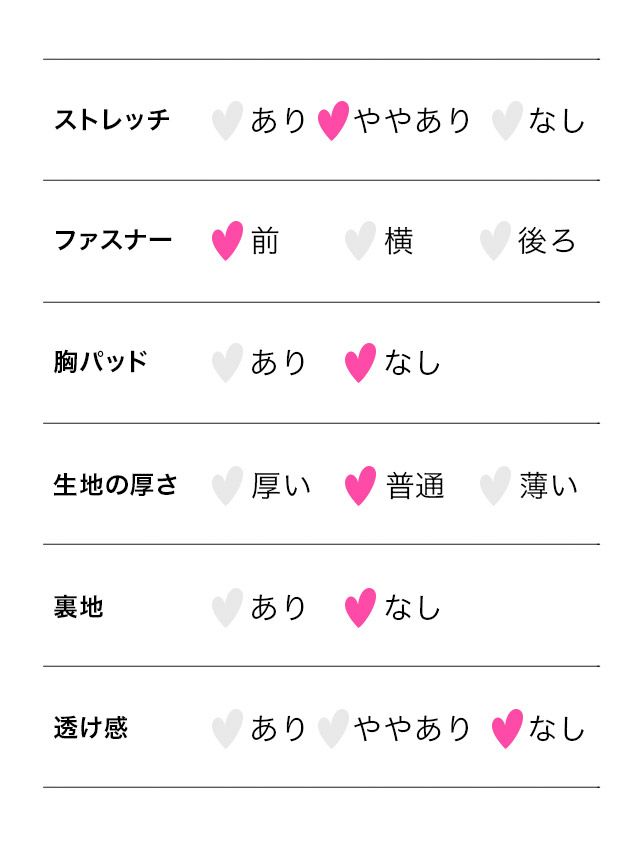Viewport: 640px width, 854px height.
Task: Click the 生地の厚さ row label
Action: [x=115, y=486]
